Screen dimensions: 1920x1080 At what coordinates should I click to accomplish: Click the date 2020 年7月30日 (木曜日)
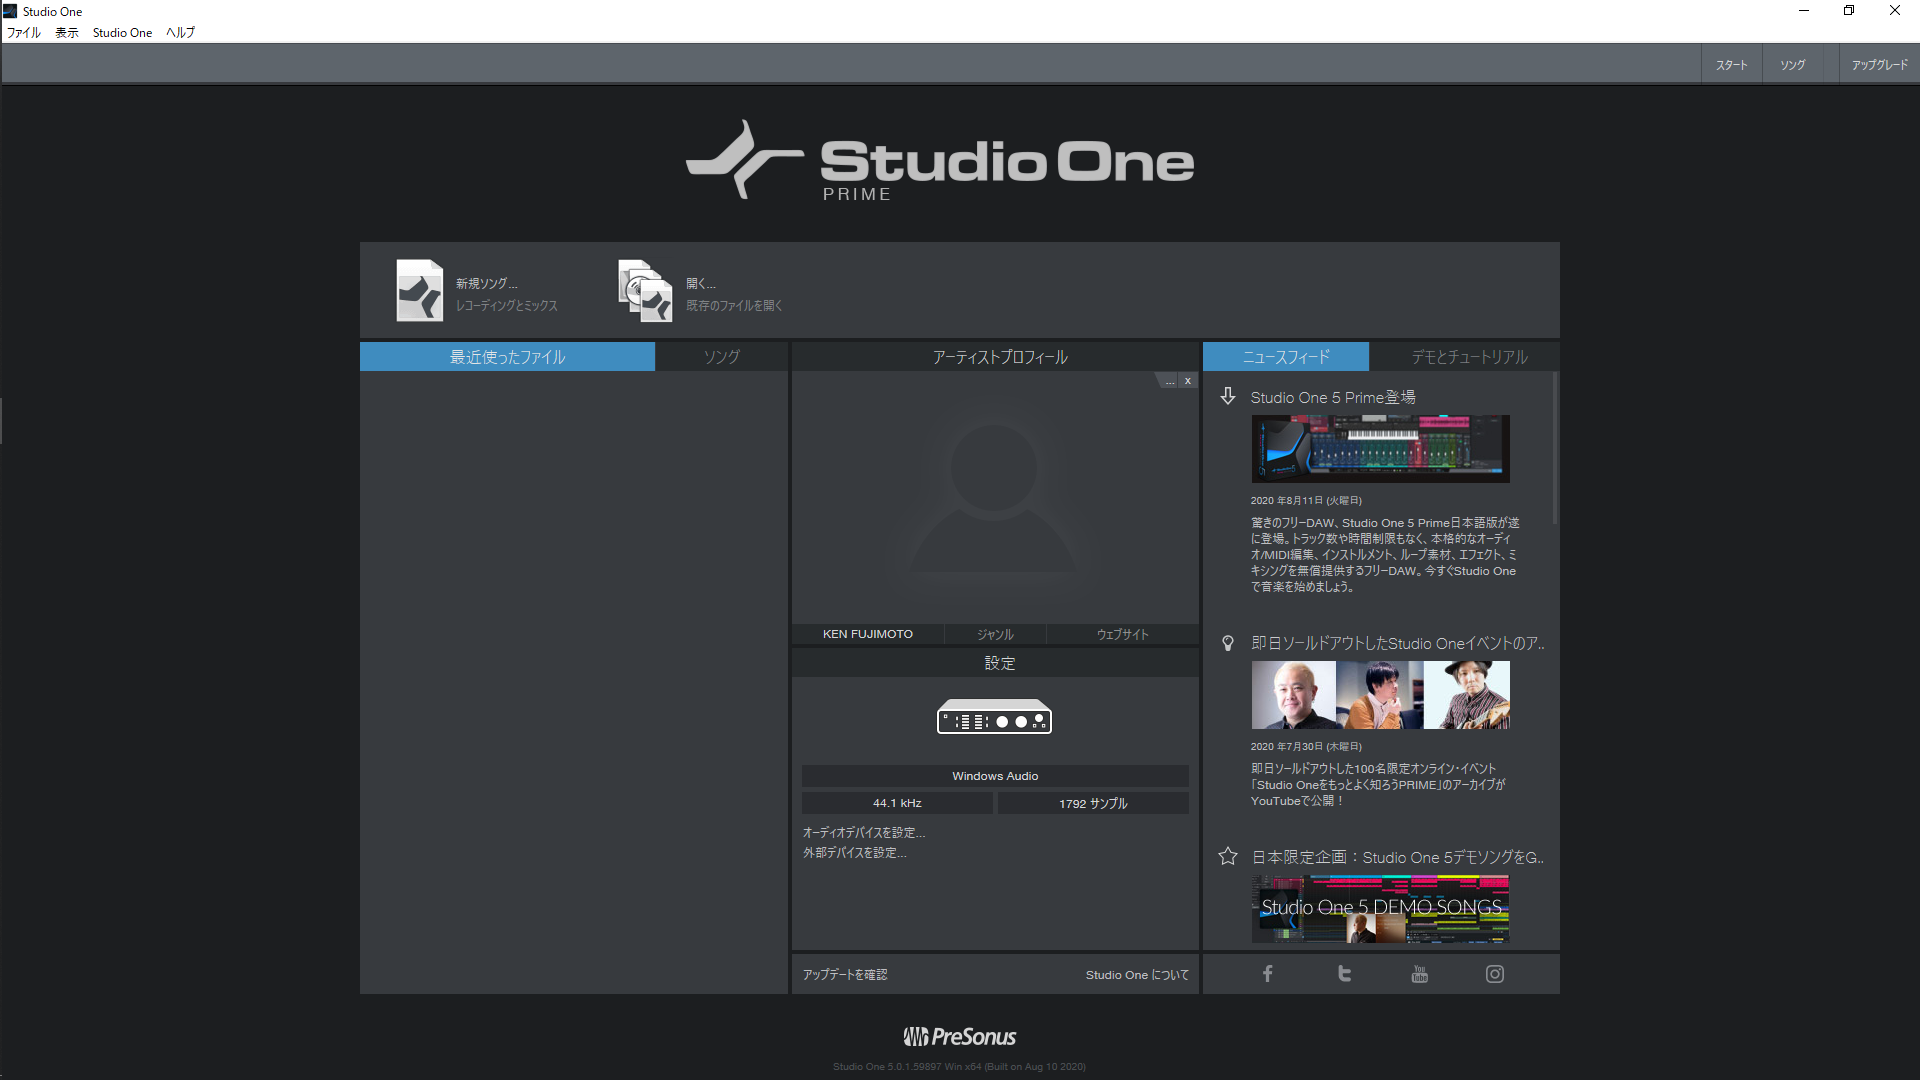(x=1306, y=747)
